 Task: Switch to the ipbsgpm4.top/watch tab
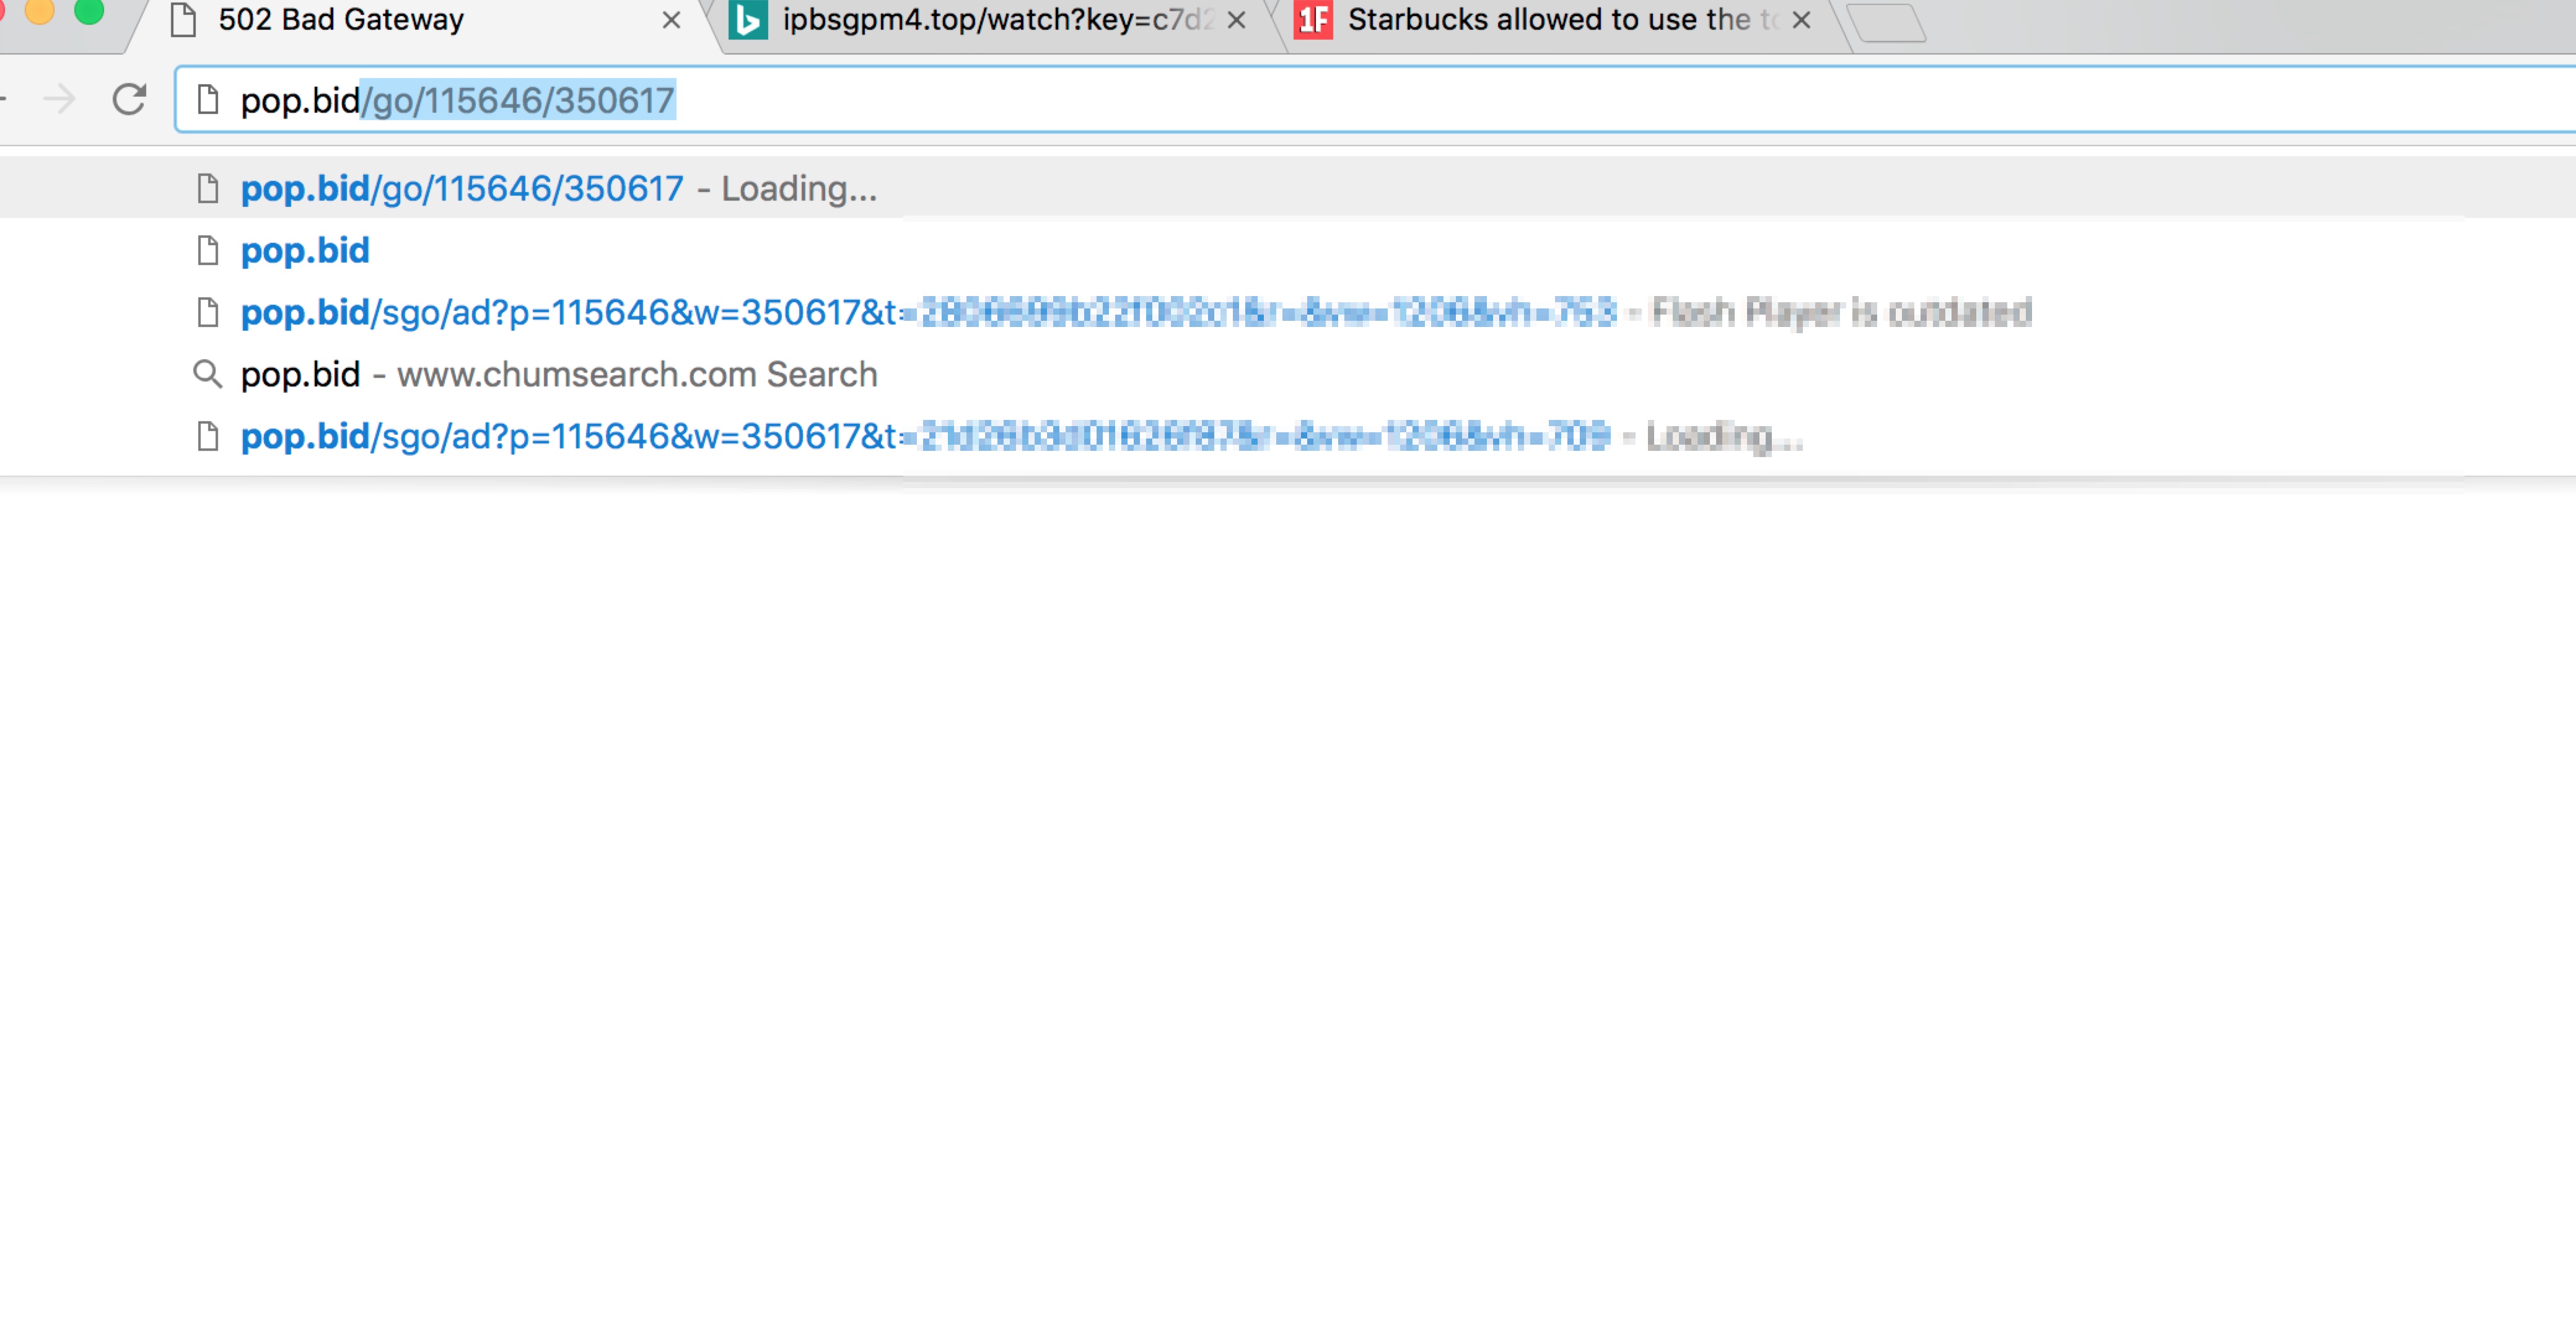pos(995,20)
